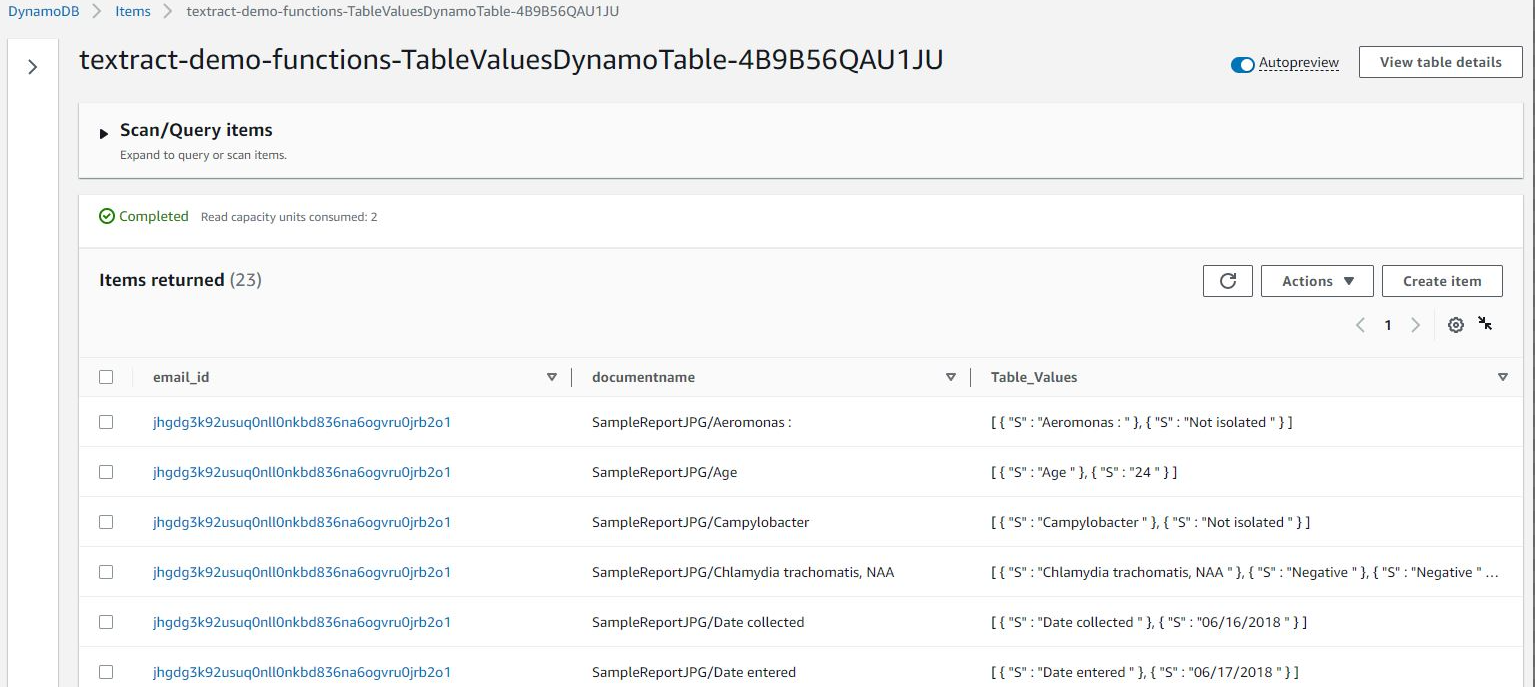Open the documentname column filter
The image size is (1535, 687).
[x=950, y=377]
